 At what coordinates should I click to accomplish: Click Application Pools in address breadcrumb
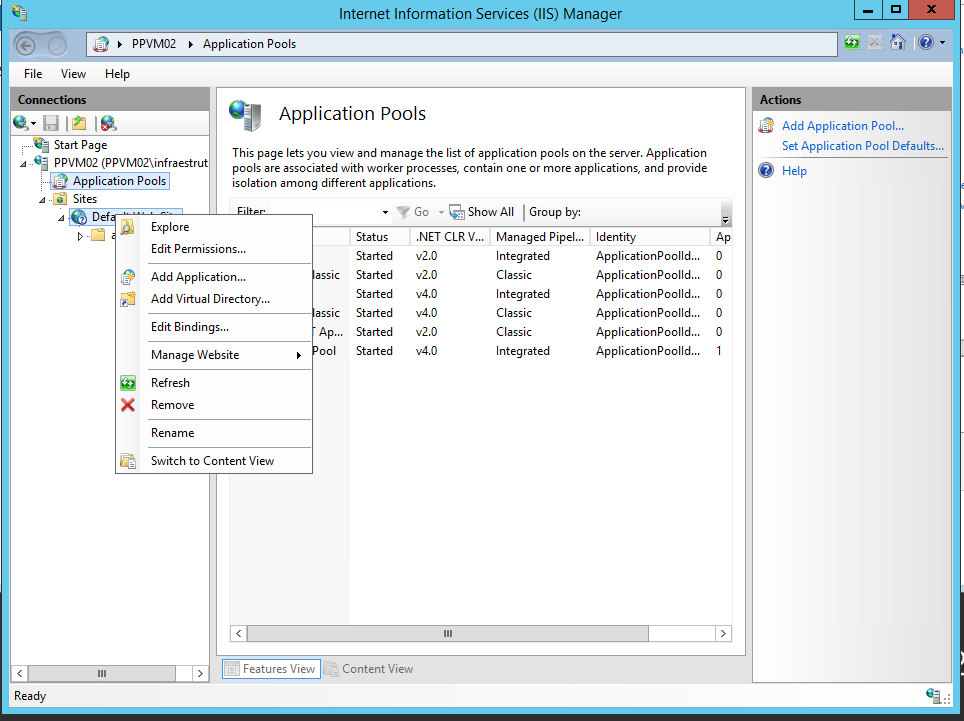(250, 44)
